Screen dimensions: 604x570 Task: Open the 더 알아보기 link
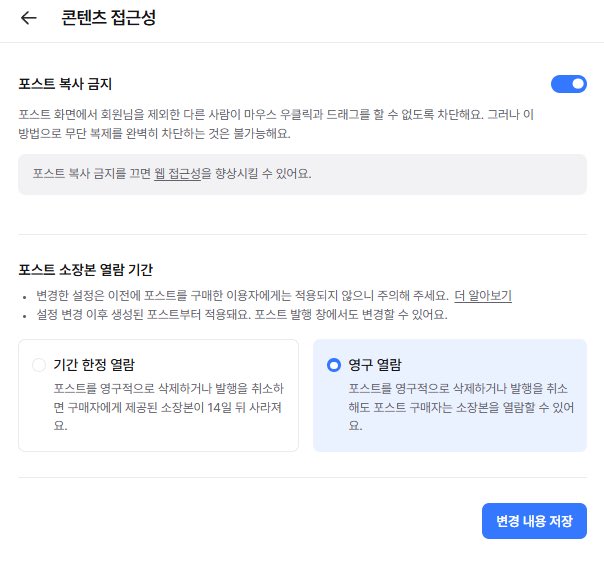pyautogui.click(x=483, y=296)
